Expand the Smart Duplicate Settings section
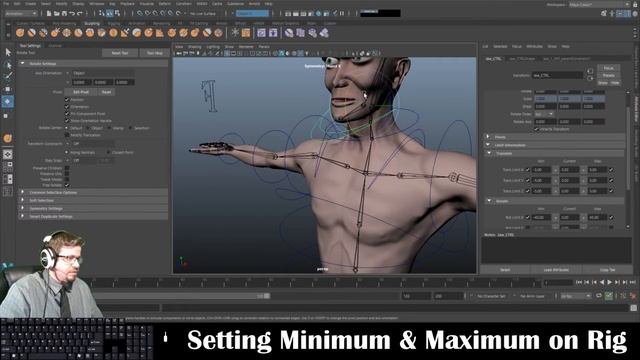 (x=23, y=217)
